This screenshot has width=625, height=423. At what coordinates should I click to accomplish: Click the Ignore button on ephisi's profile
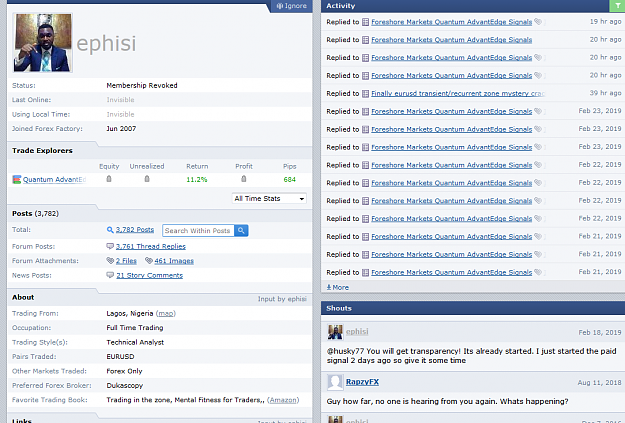[x=291, y=6]
